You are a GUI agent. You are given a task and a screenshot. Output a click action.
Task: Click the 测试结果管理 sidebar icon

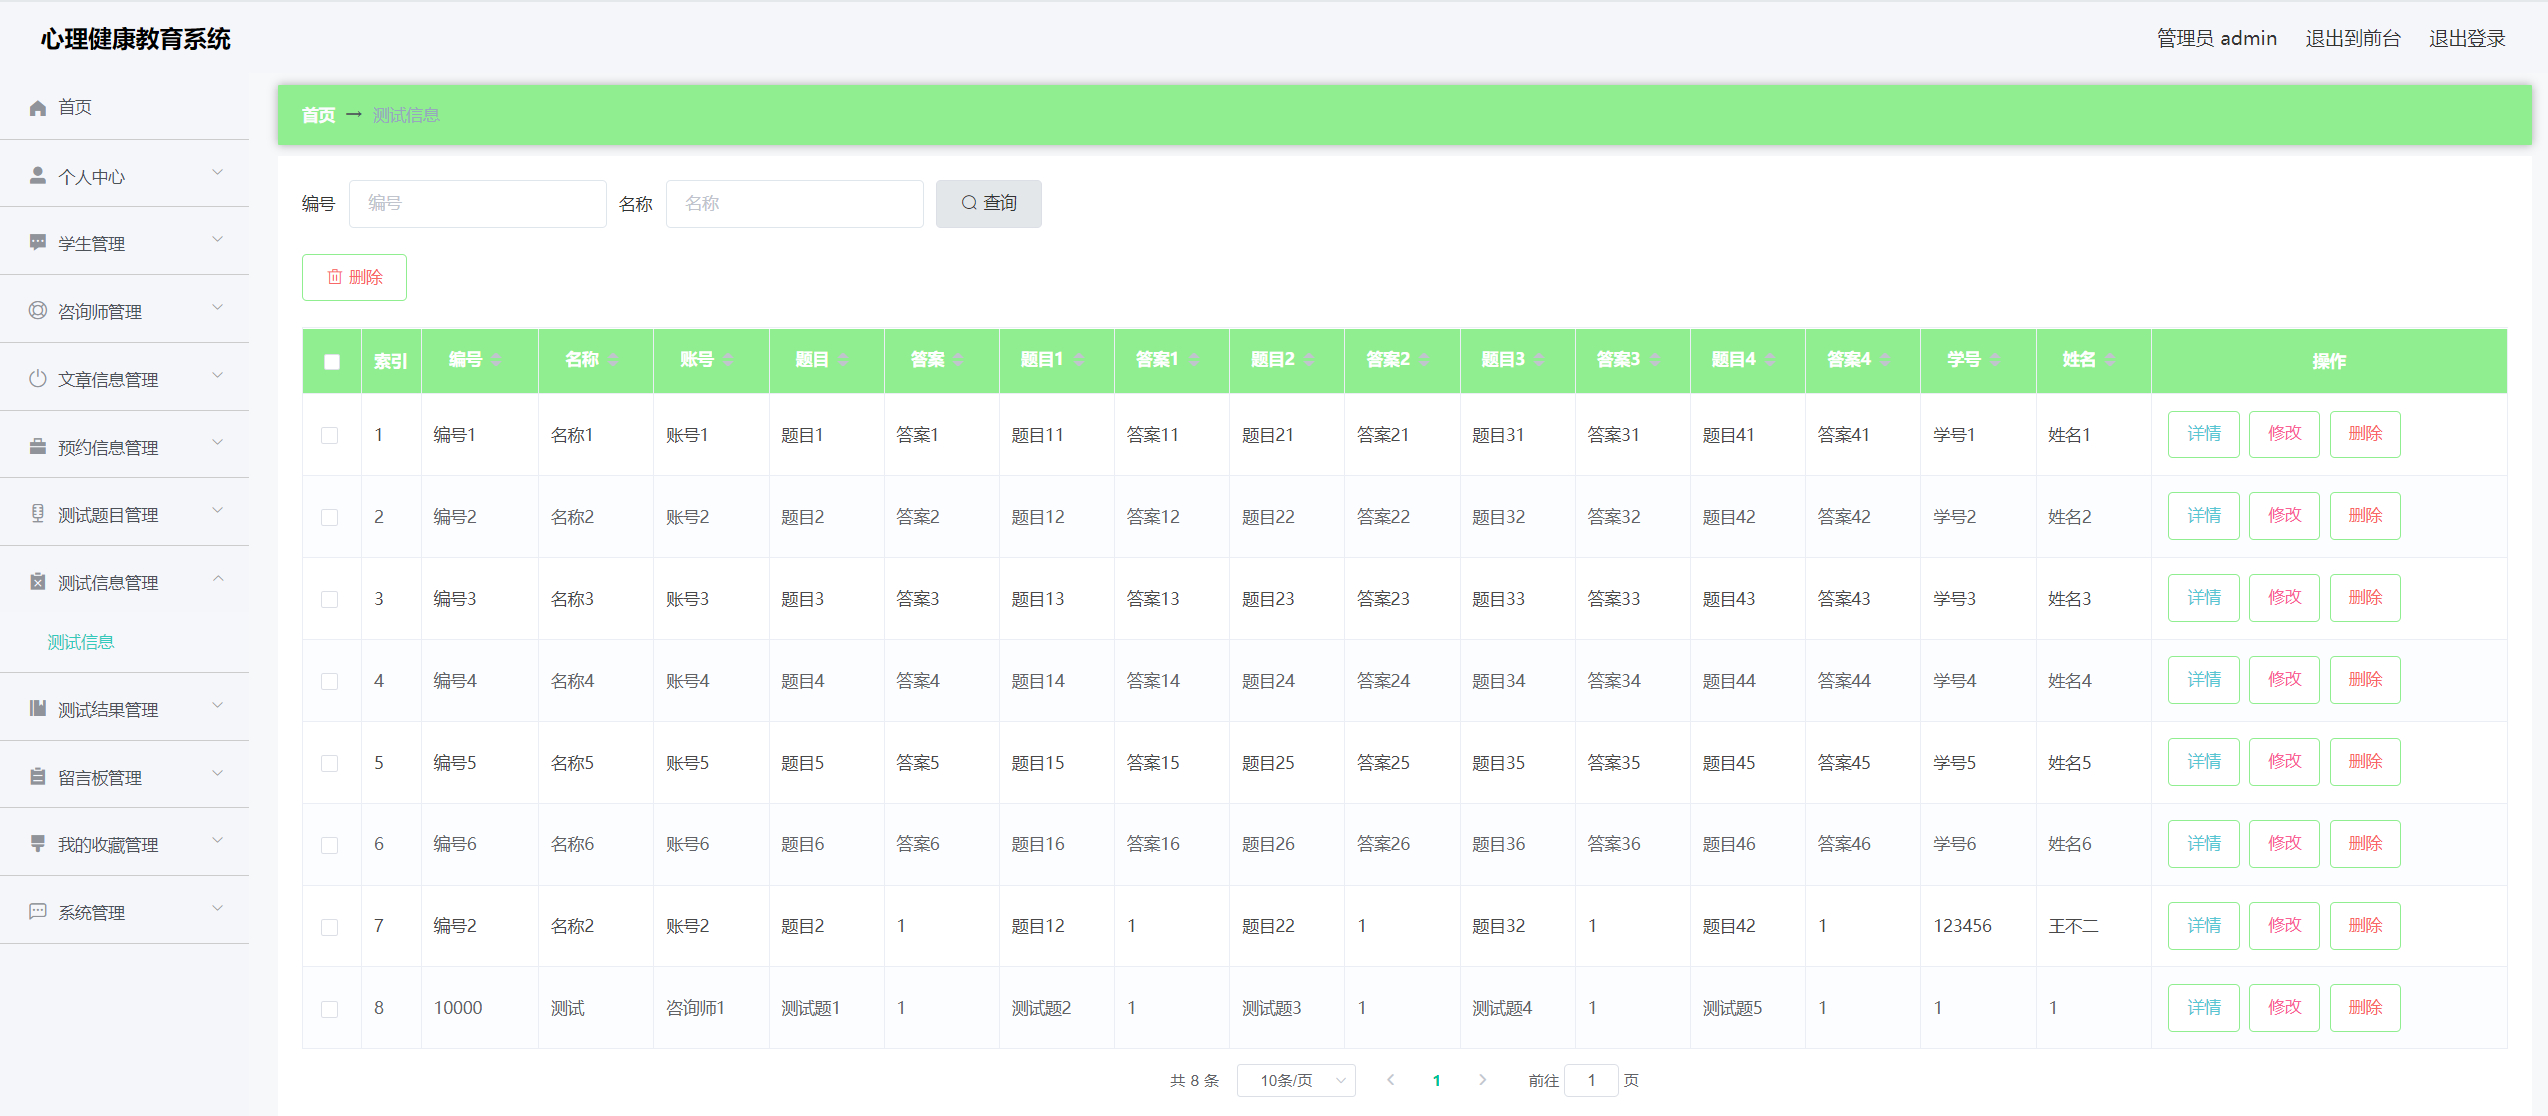pos(38,709)
